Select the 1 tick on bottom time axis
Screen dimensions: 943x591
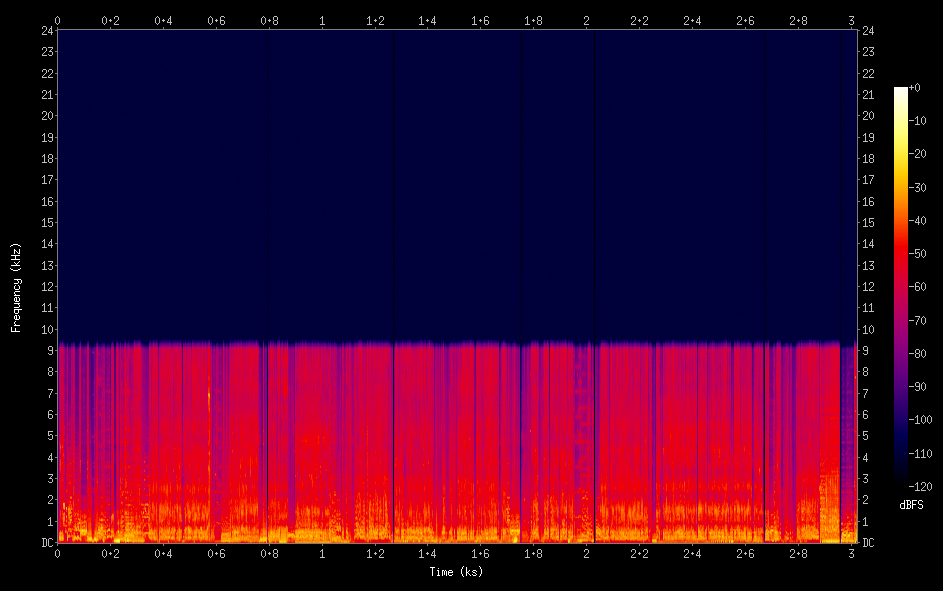(x=322, y=554)
